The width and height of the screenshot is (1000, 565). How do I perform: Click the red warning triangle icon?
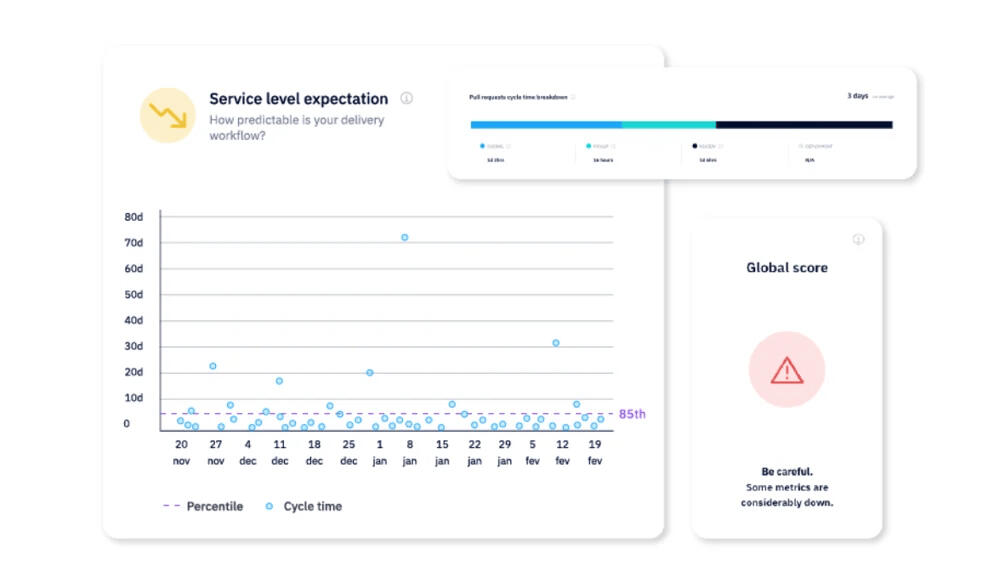tap(787, 370)
